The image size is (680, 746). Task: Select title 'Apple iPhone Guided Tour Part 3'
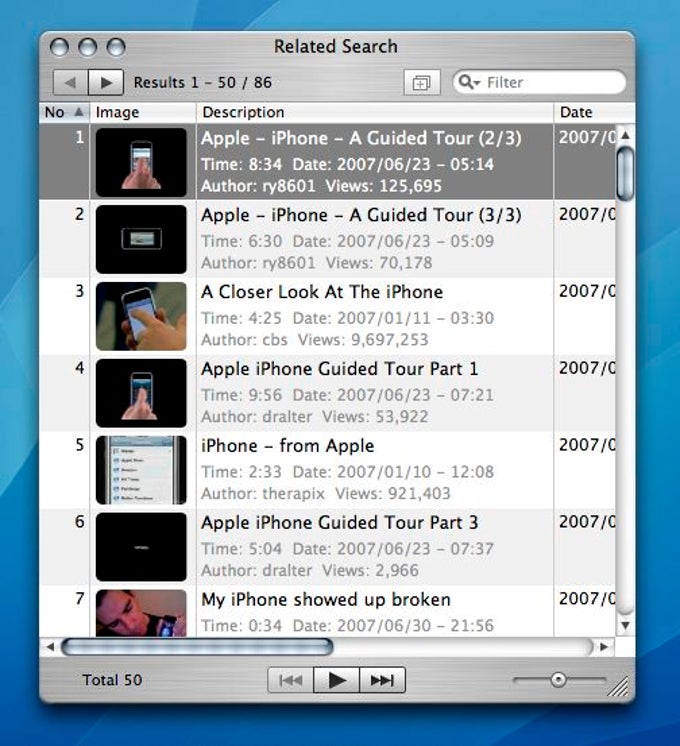click(x=340, y=523)
